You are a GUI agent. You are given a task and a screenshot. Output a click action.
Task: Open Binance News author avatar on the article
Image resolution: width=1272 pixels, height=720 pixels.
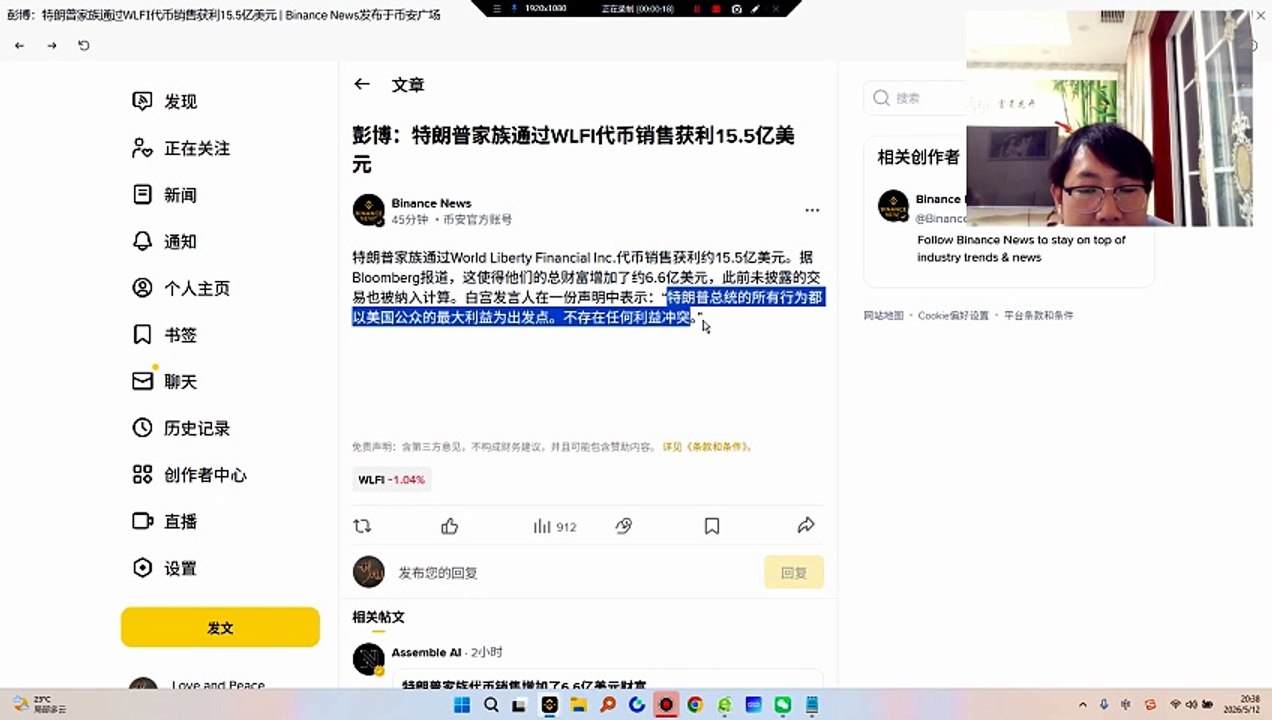[368, 210]
